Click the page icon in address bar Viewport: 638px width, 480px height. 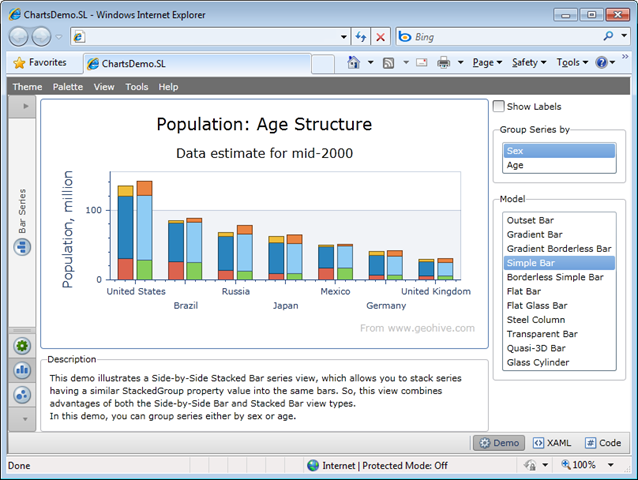pyautogui.click(x=79, y=37)
